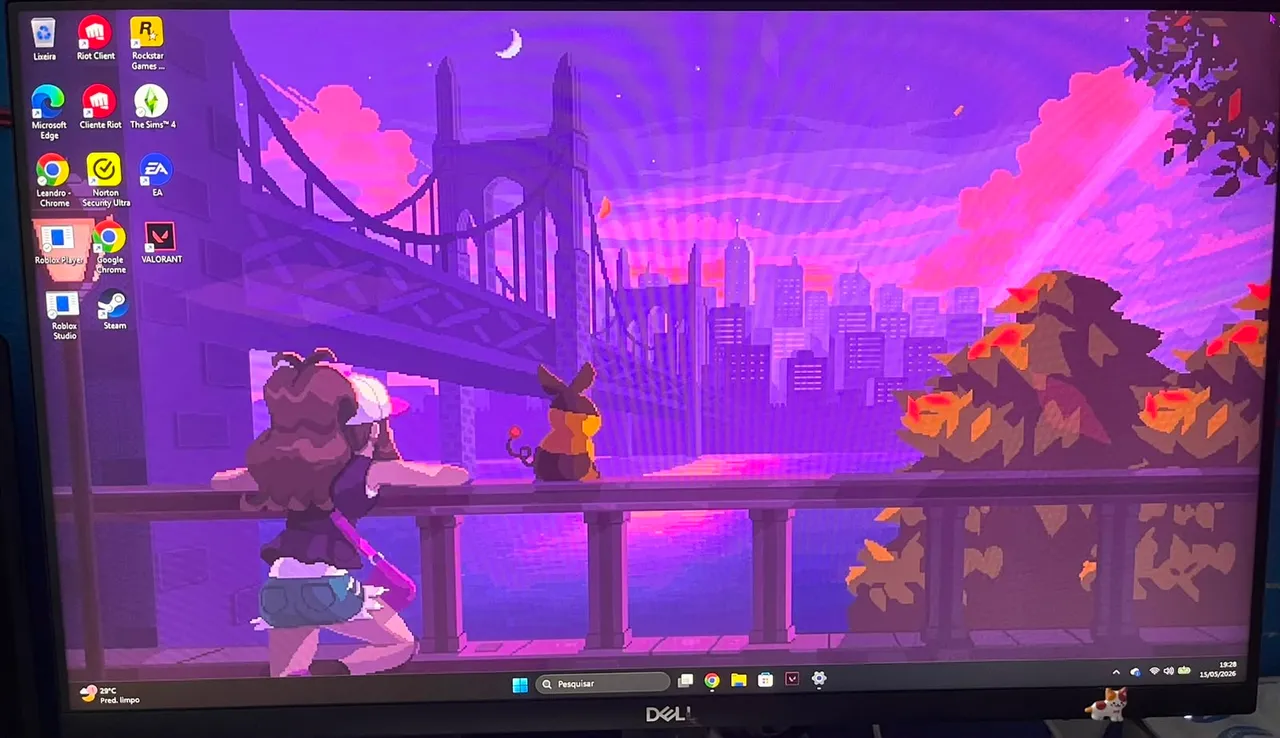1280x738 pixels.
Task: Click the Pesquisar taskbar search box
Action: tap(602, 683)
